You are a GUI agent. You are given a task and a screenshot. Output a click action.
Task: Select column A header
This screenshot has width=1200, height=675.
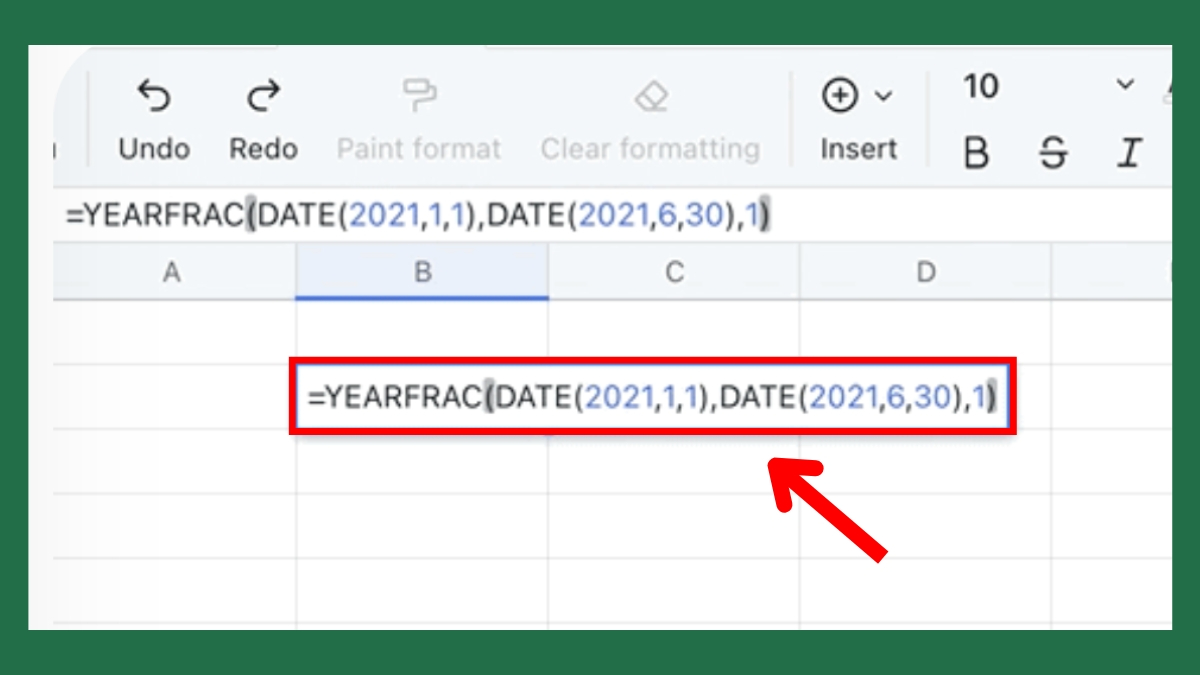[x=172, y=271]
